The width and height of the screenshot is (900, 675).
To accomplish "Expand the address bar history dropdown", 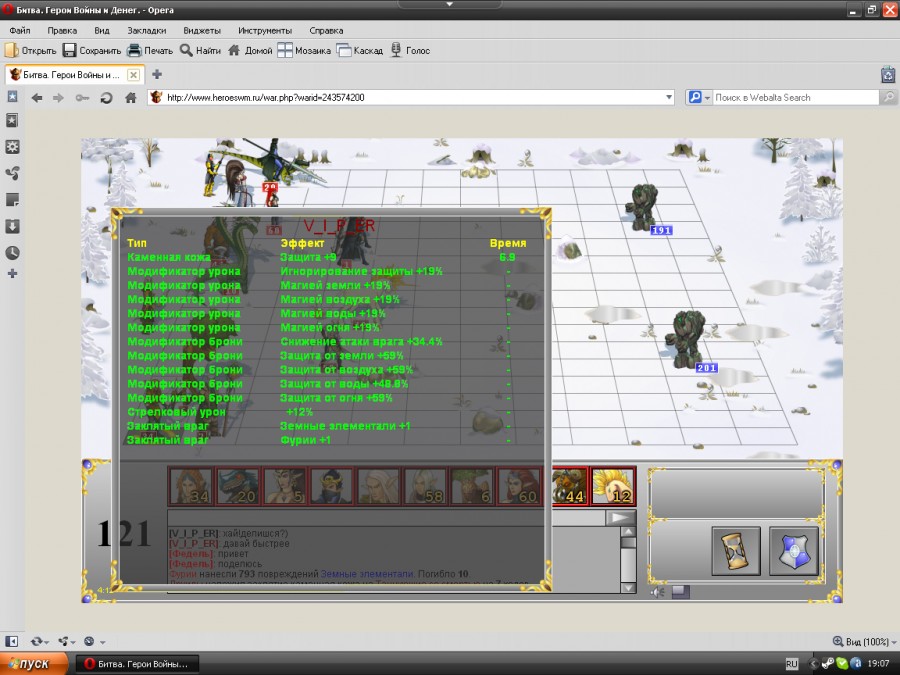I will (669, 98).
